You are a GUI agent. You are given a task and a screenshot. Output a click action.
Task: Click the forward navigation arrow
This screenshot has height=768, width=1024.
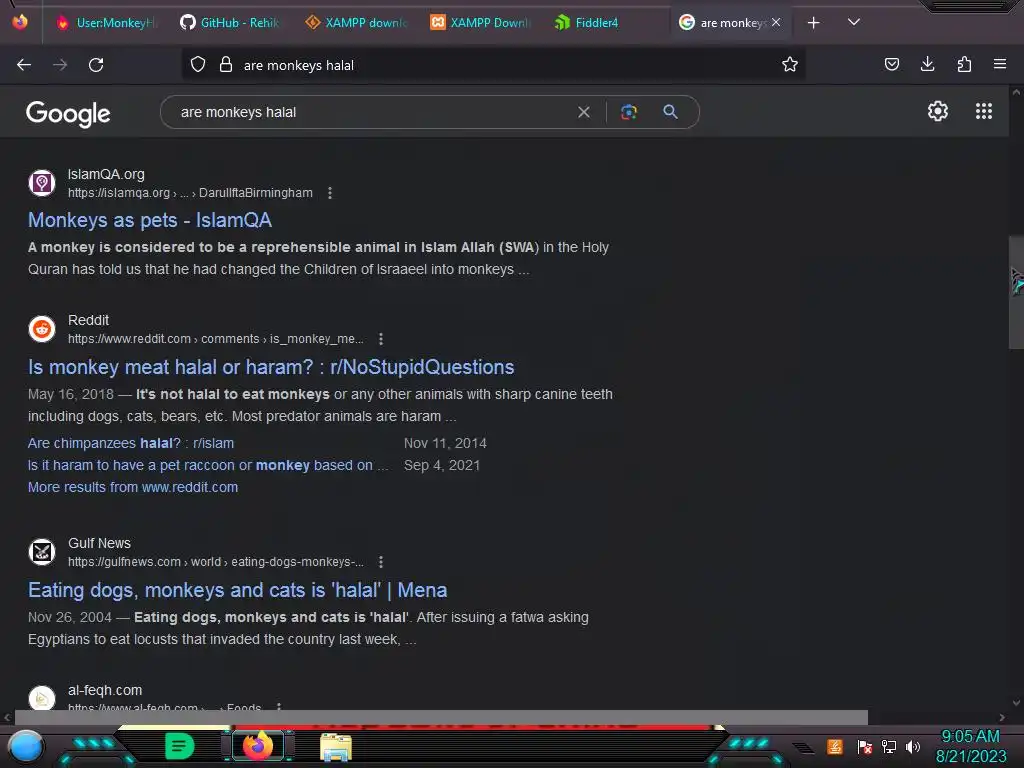[x=60, y=65]
